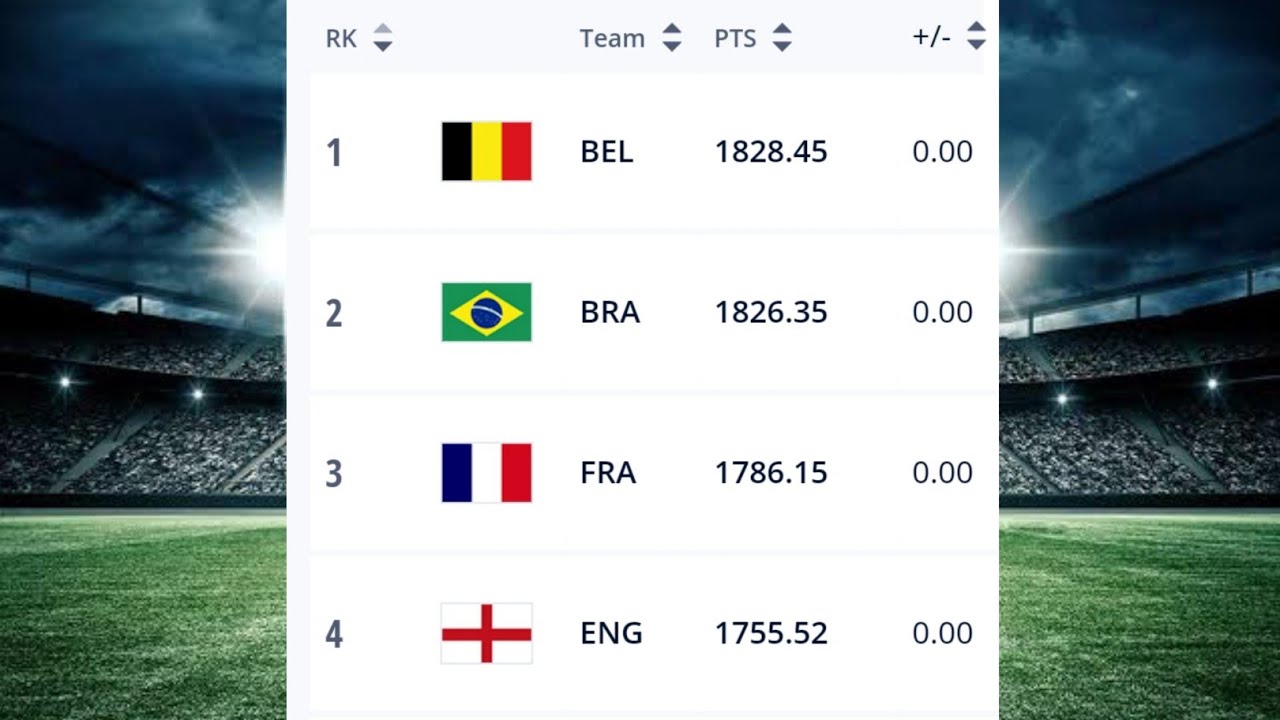Select the BRA team name
Image resolution: width=1280 pixels, height=720 pixels.
coord(609,312)
